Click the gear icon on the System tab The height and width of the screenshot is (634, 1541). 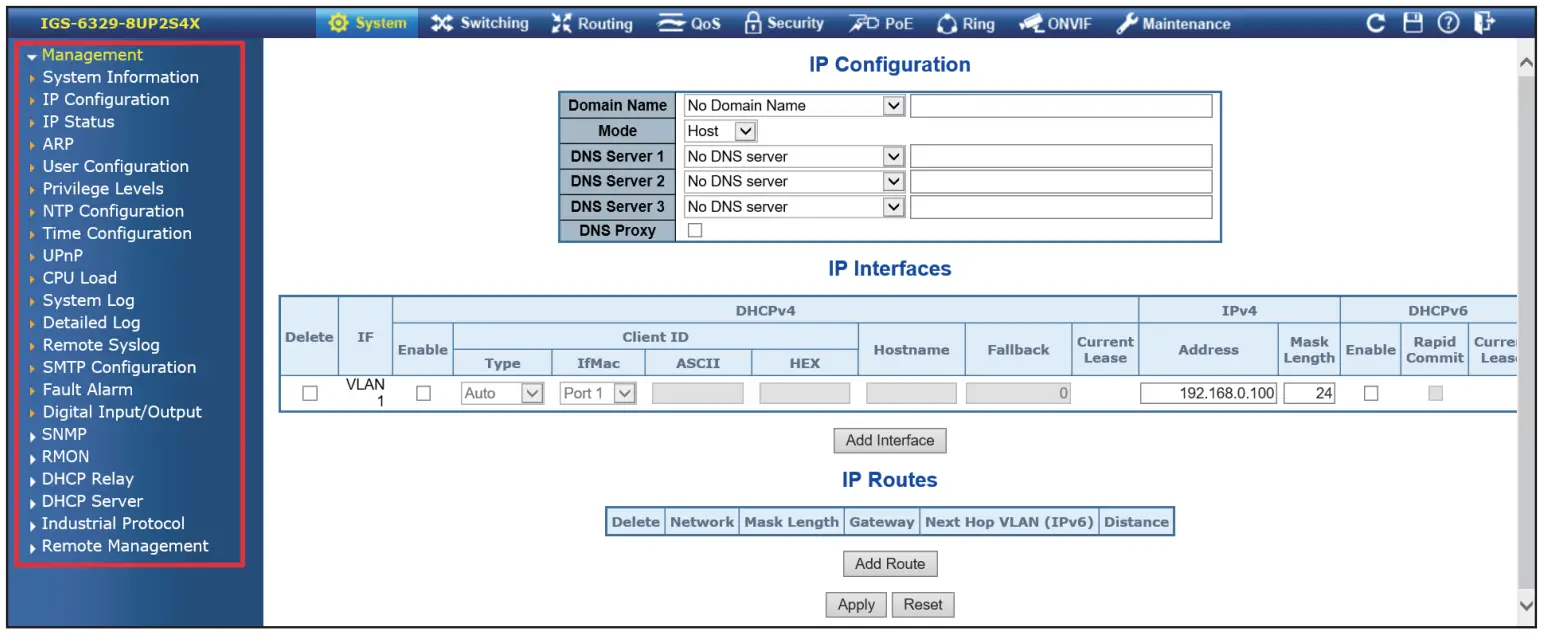point(339,23)
